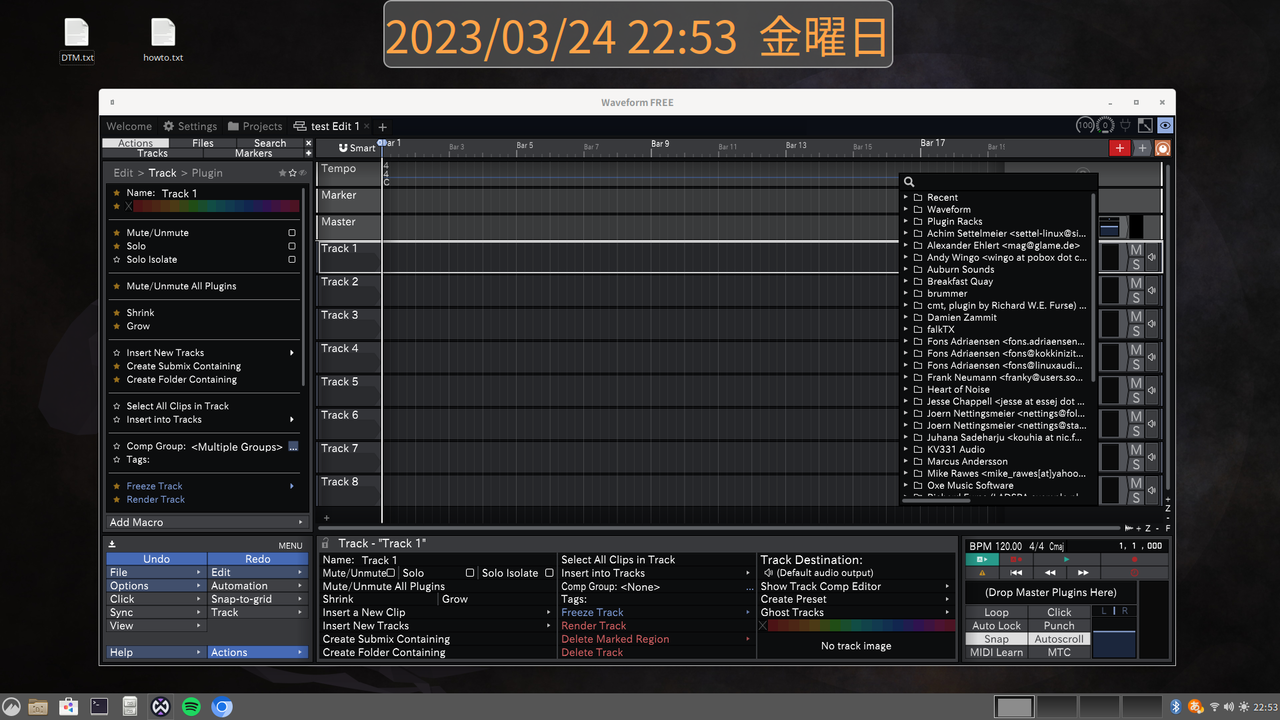The image size is (1280, 720).
Task: Expand the Recent folder in plugin browser
Action: (905, 197)
